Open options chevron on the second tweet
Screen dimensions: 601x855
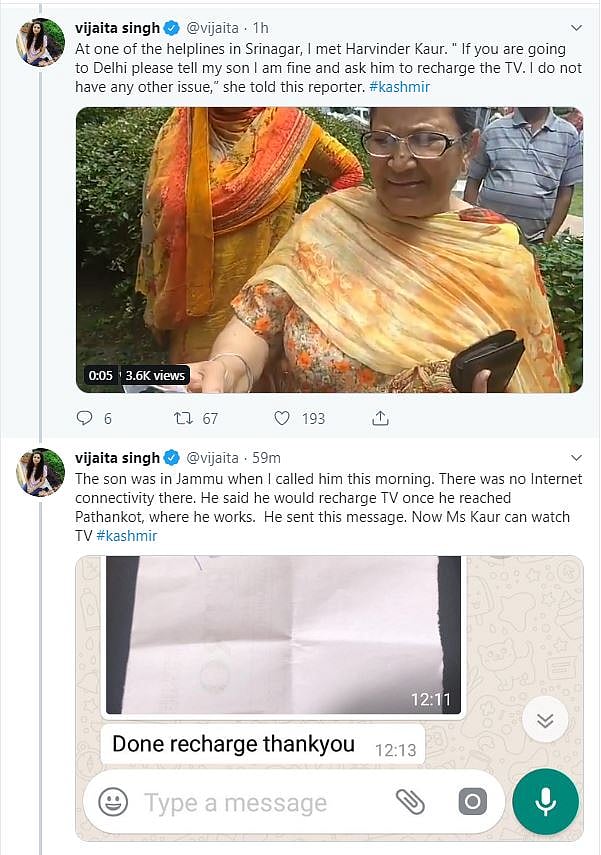576,456
